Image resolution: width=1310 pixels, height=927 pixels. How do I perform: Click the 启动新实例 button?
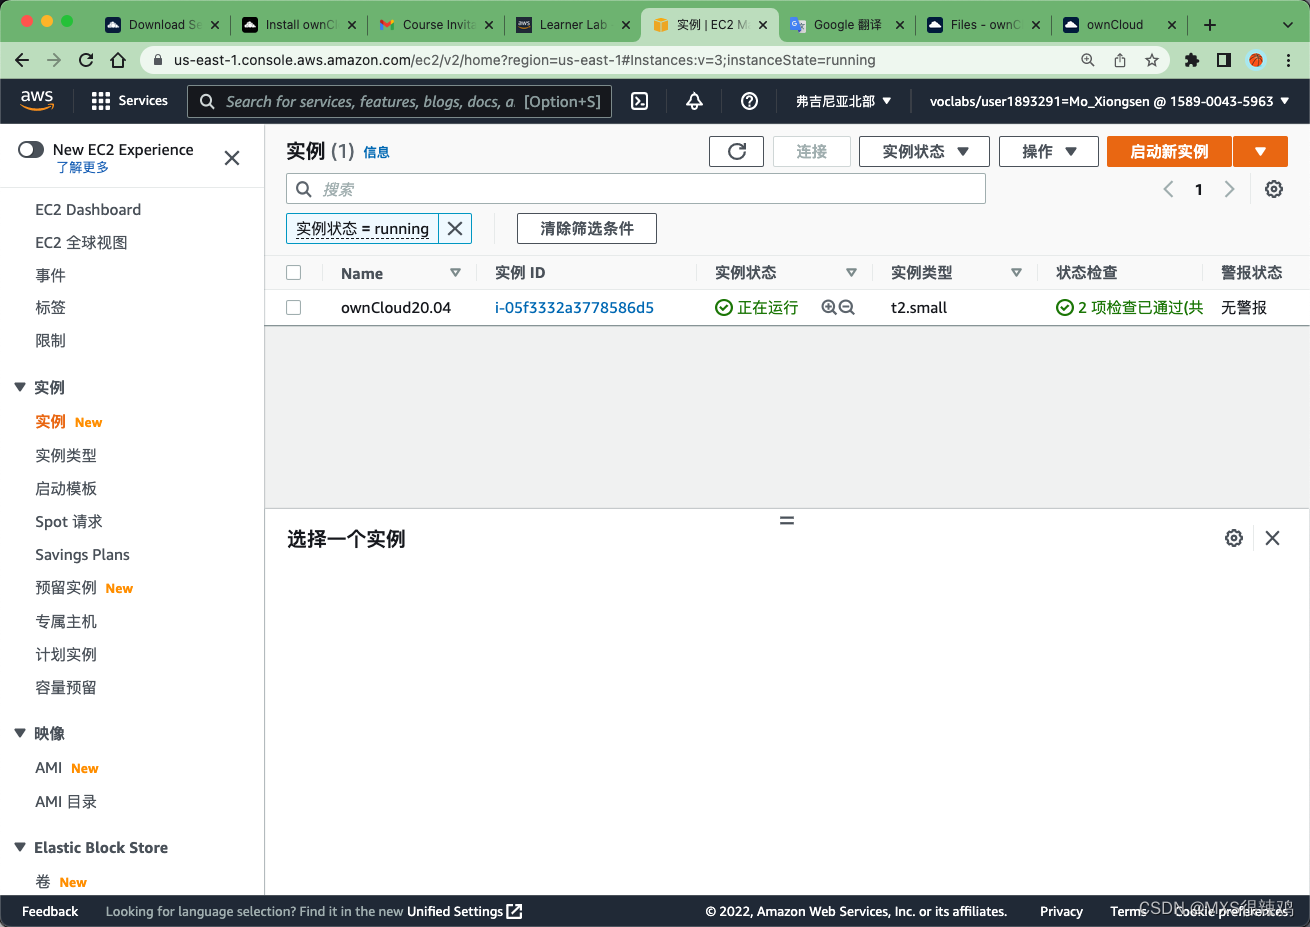(x=1168, y=151)
